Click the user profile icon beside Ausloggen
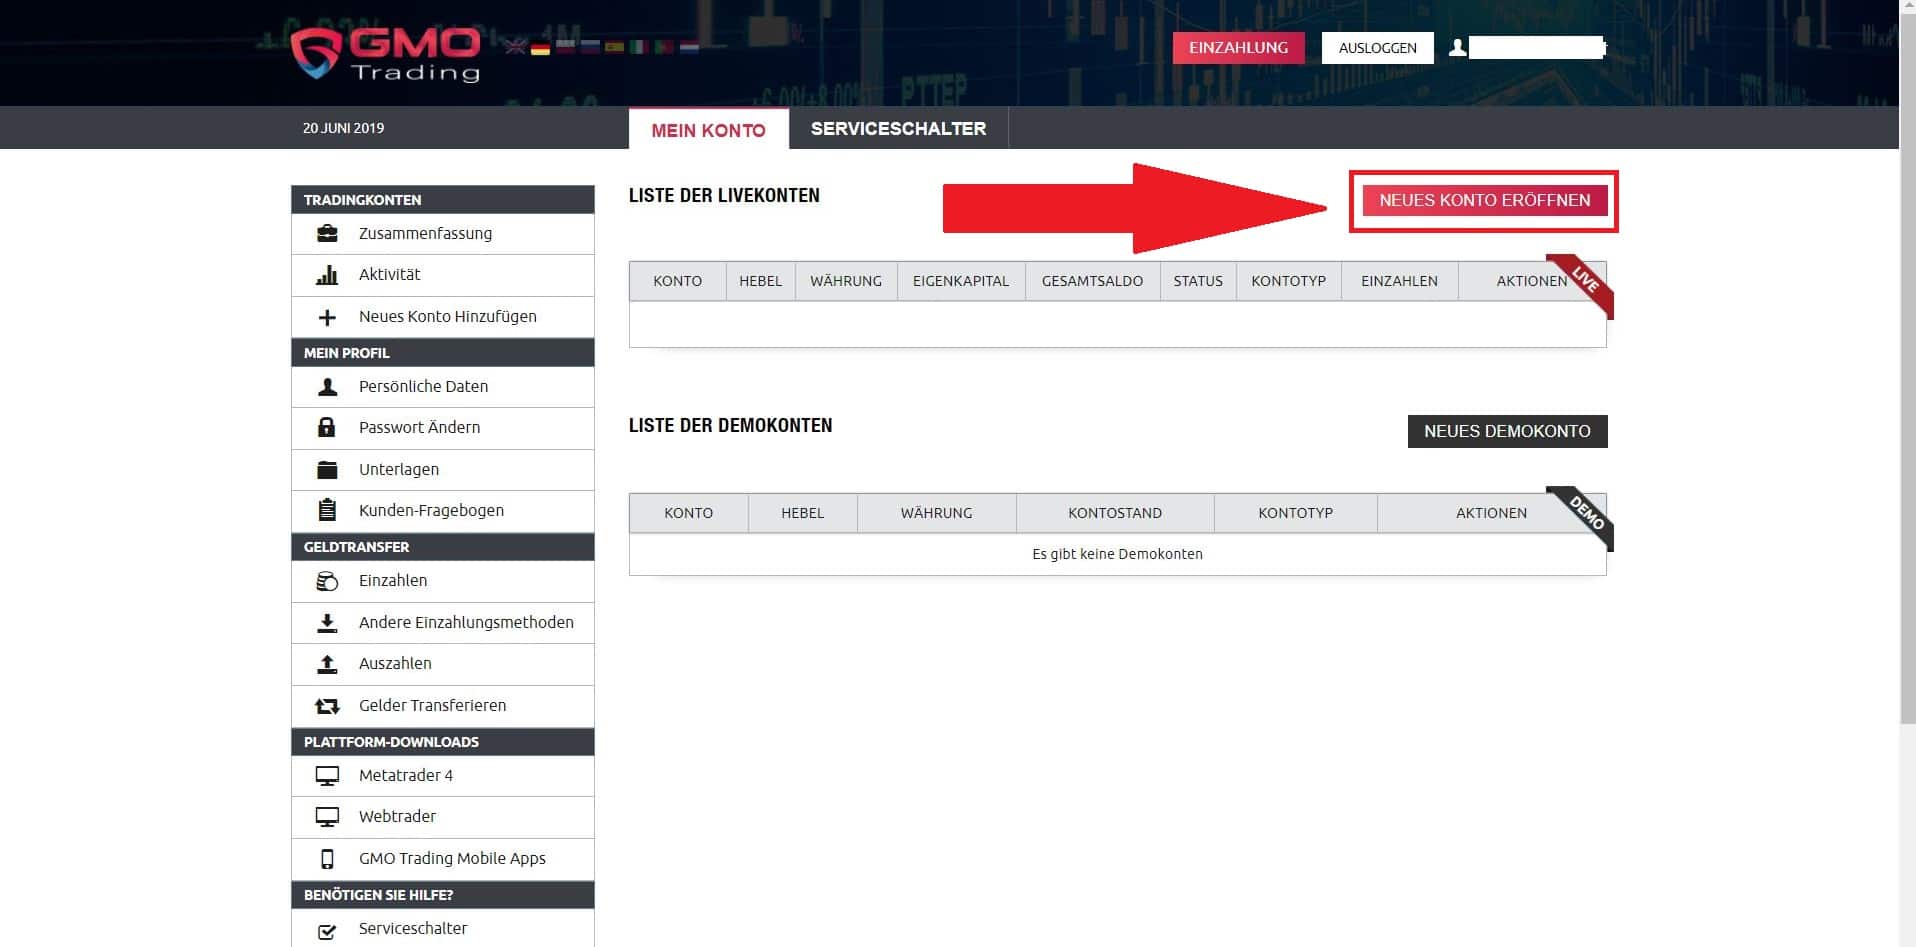 [x=1458, y=47]
